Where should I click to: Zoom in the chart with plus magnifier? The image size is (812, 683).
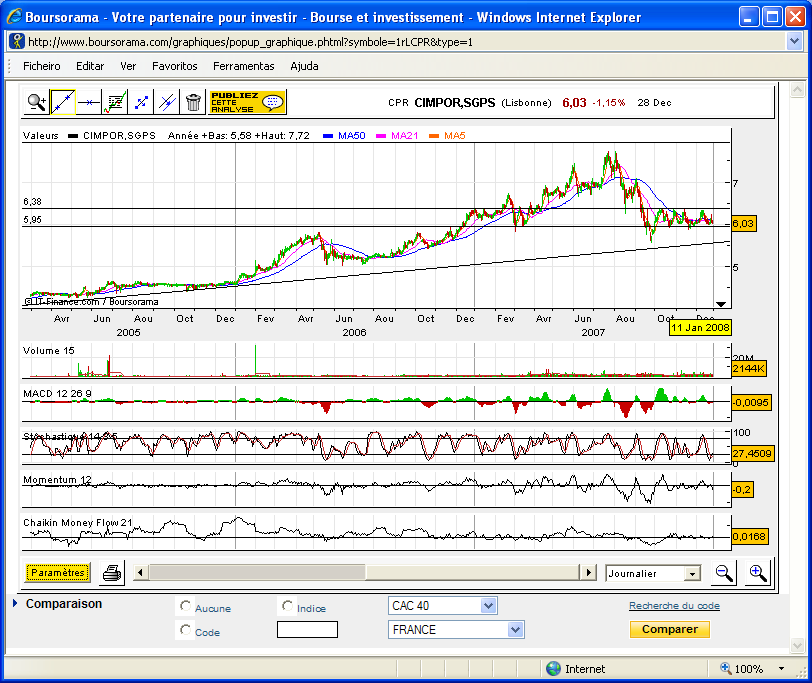pos(758,573)
